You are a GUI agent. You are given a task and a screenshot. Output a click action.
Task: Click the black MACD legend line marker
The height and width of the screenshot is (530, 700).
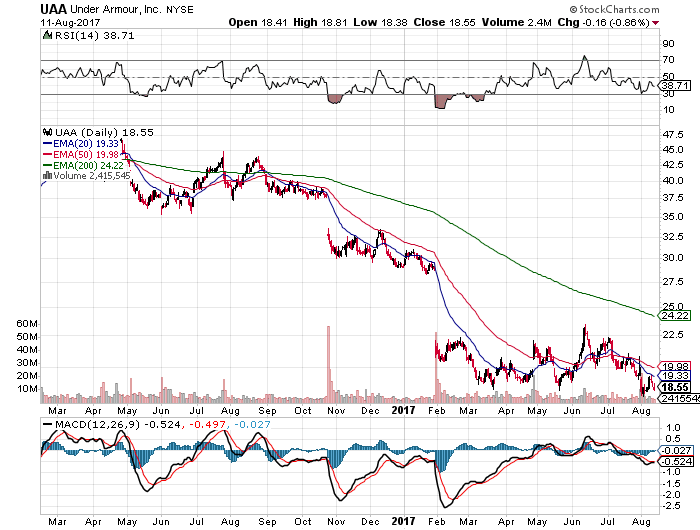tap(47, 424)
